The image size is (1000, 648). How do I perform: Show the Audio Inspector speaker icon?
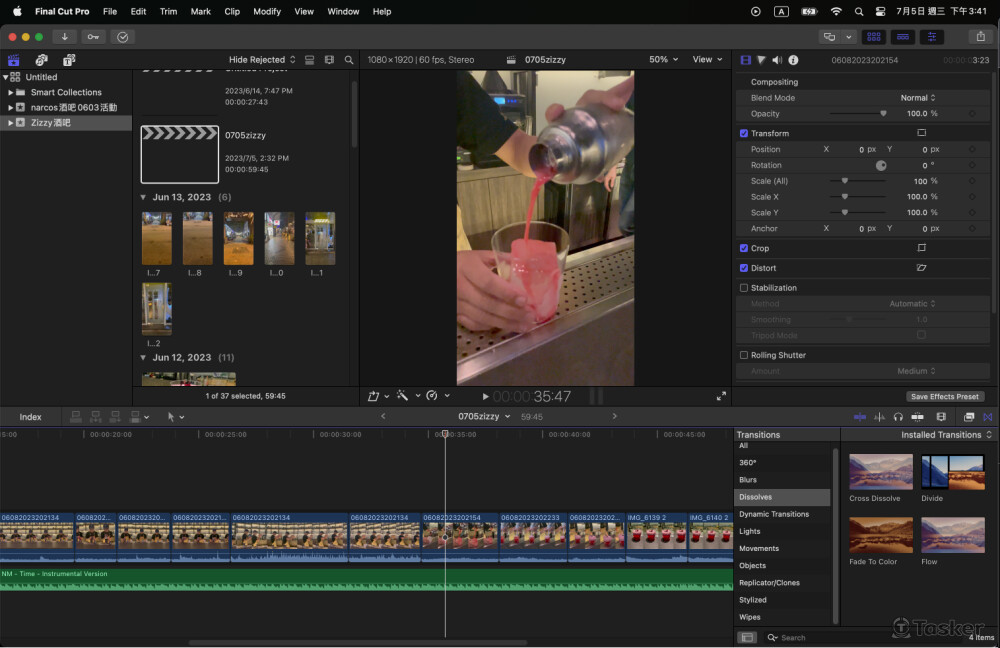point(777,60)
